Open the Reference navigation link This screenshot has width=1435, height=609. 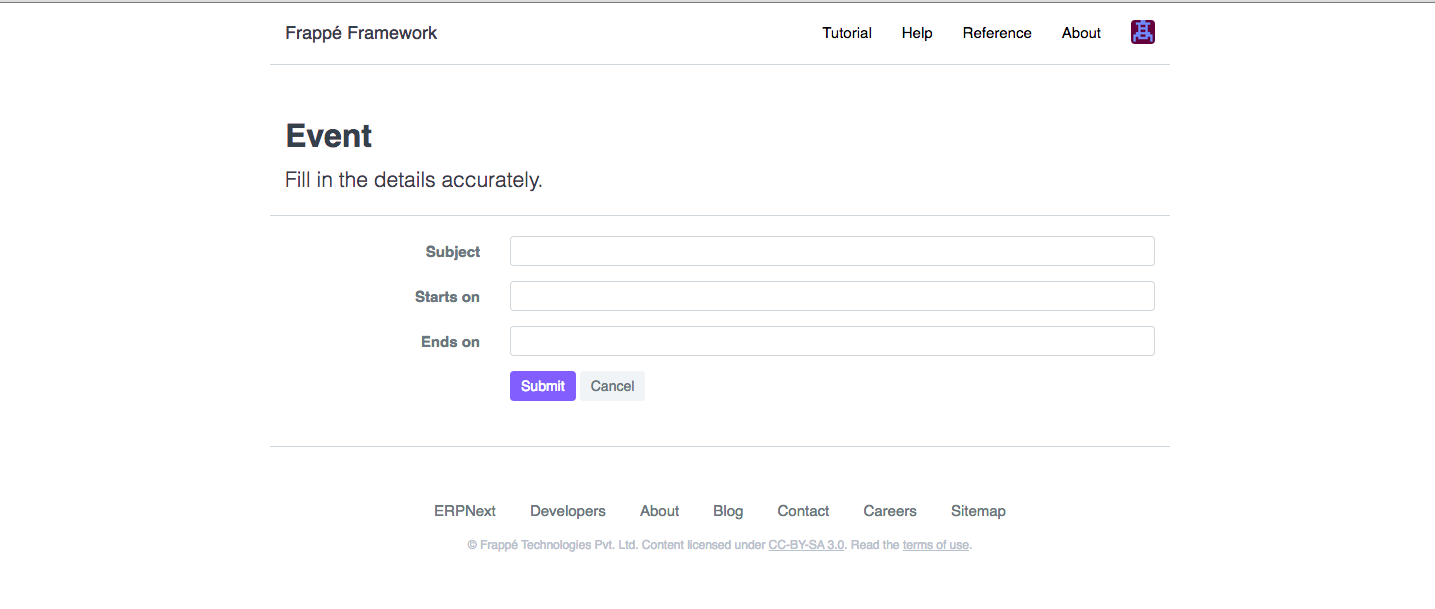[996, 33]
